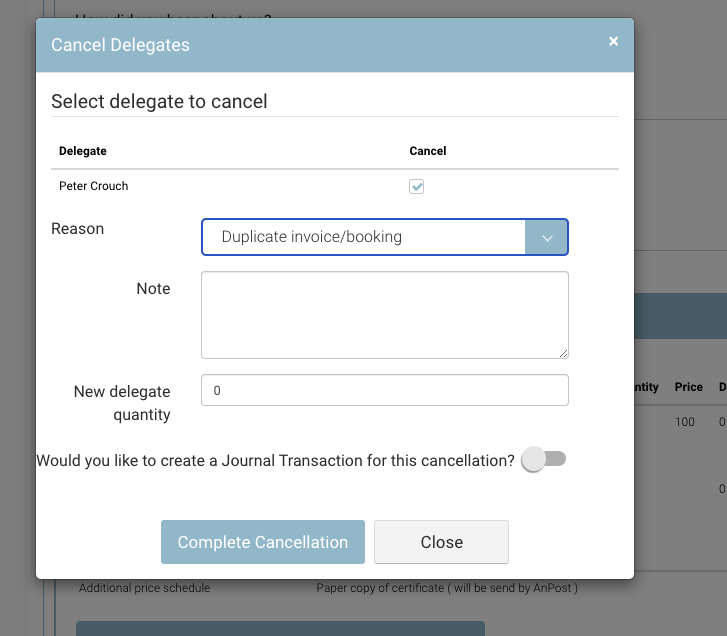Click the Select delegate to cancel heading
The height and width of the screenshot is (636, 727).
click(x=159, y=102)
